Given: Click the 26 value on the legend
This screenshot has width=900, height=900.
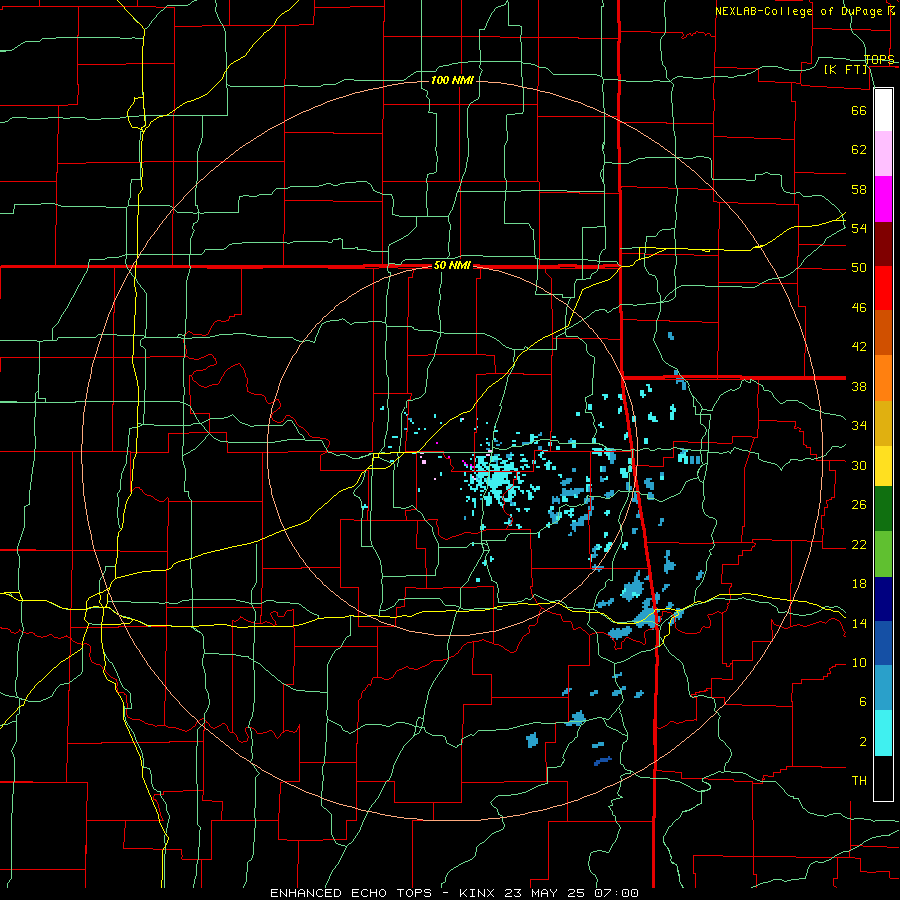Looking at the screenshot, I should [859, 505].
